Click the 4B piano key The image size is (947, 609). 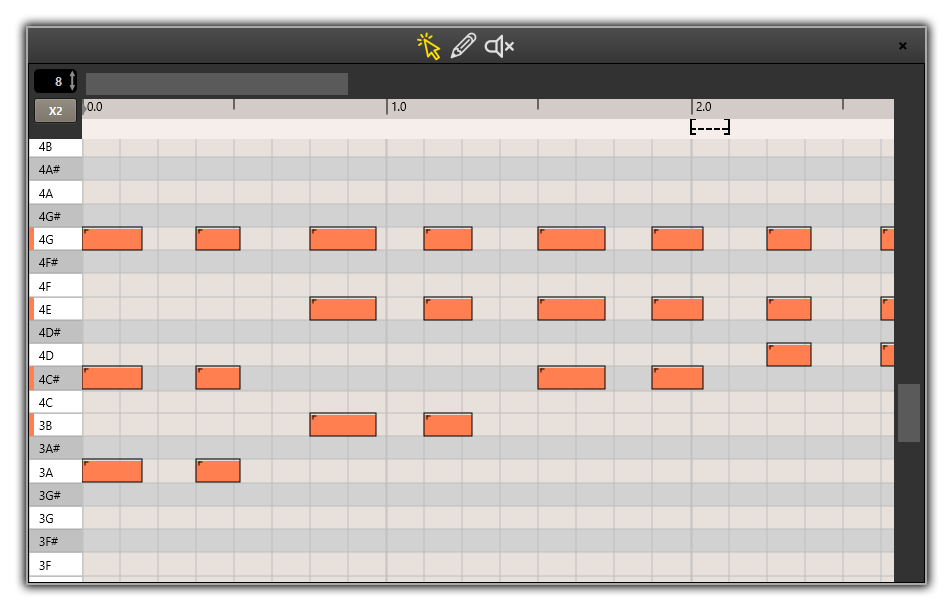[56, 147]
